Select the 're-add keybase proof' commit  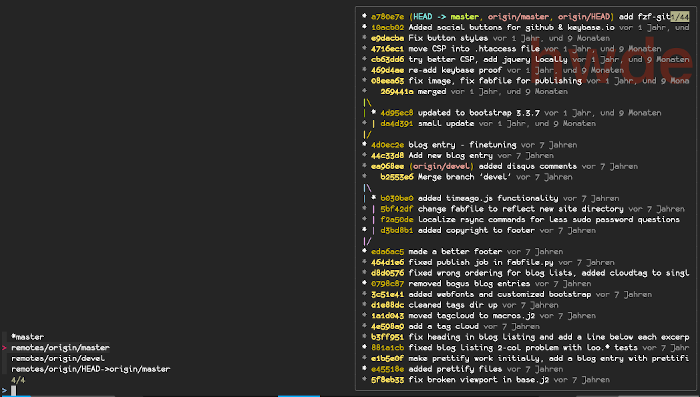click(x=455, y=70)
